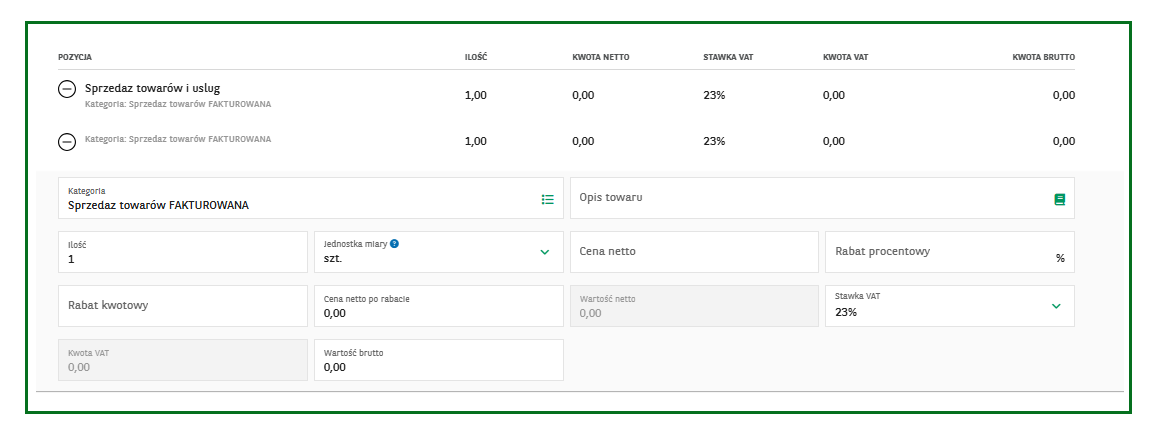Click the KWOTA BRUTTO column header
Viewport: 1152px width, 437px height.
coord(1043,57)
